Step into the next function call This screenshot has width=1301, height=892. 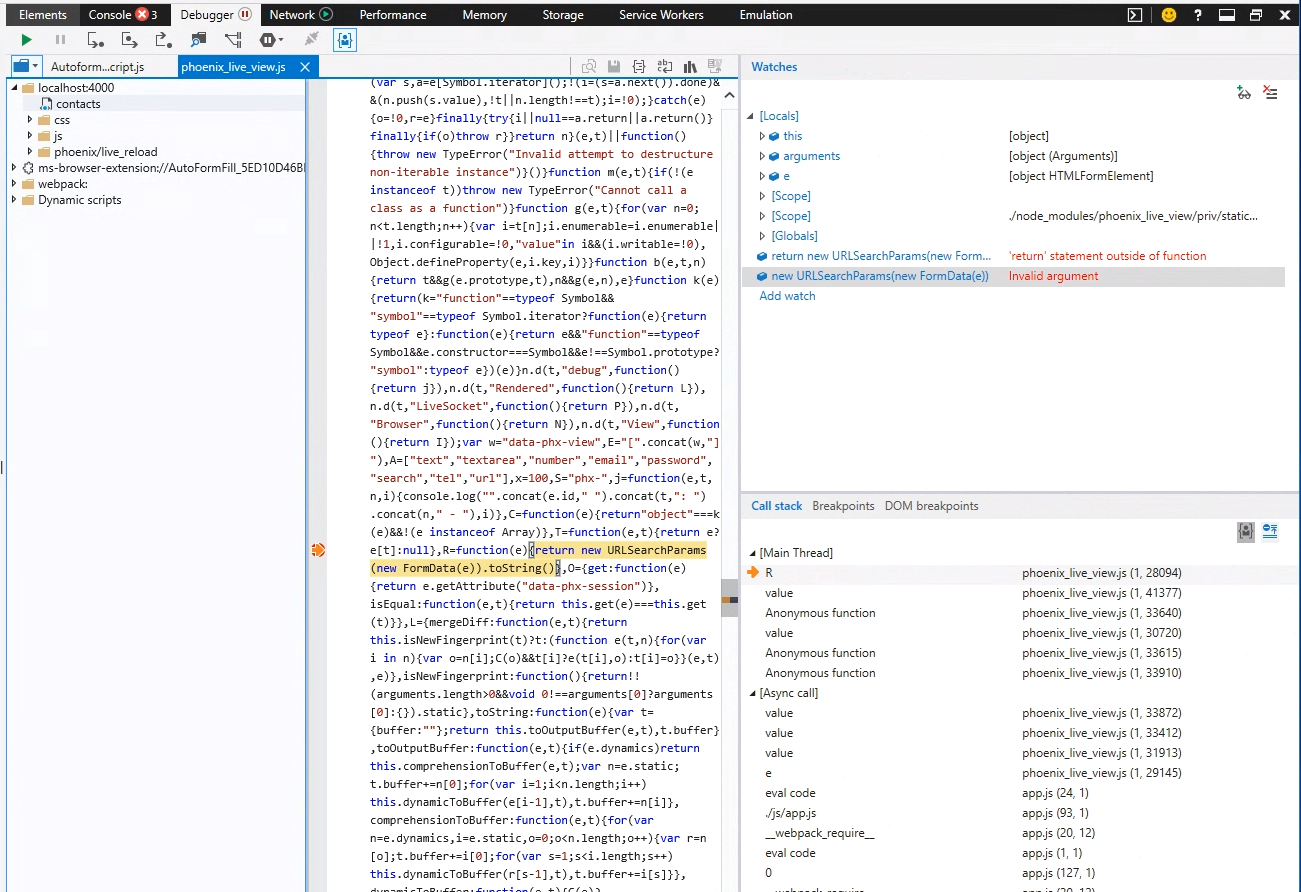[x=96, y=39]
